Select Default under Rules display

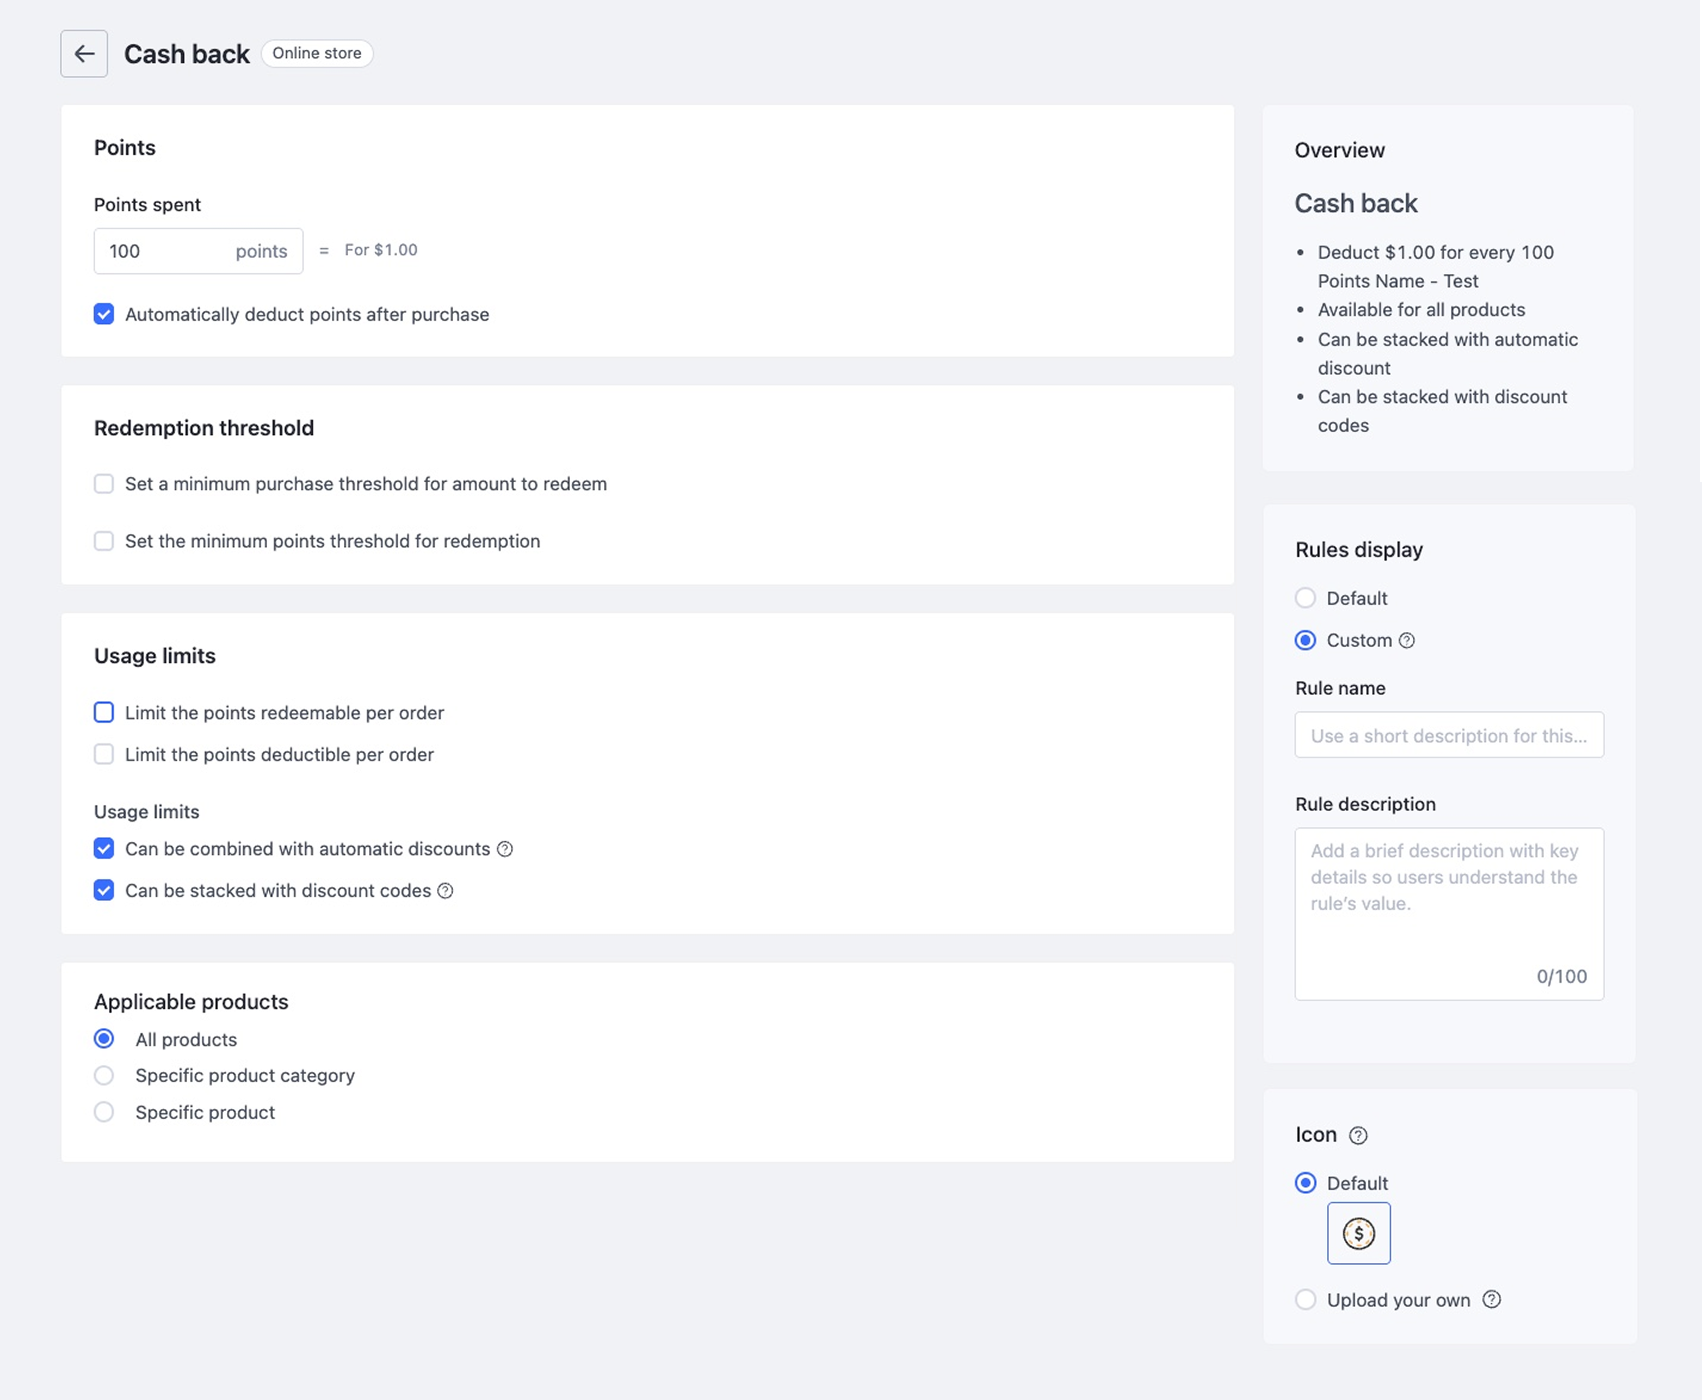tap(1306, 598)
